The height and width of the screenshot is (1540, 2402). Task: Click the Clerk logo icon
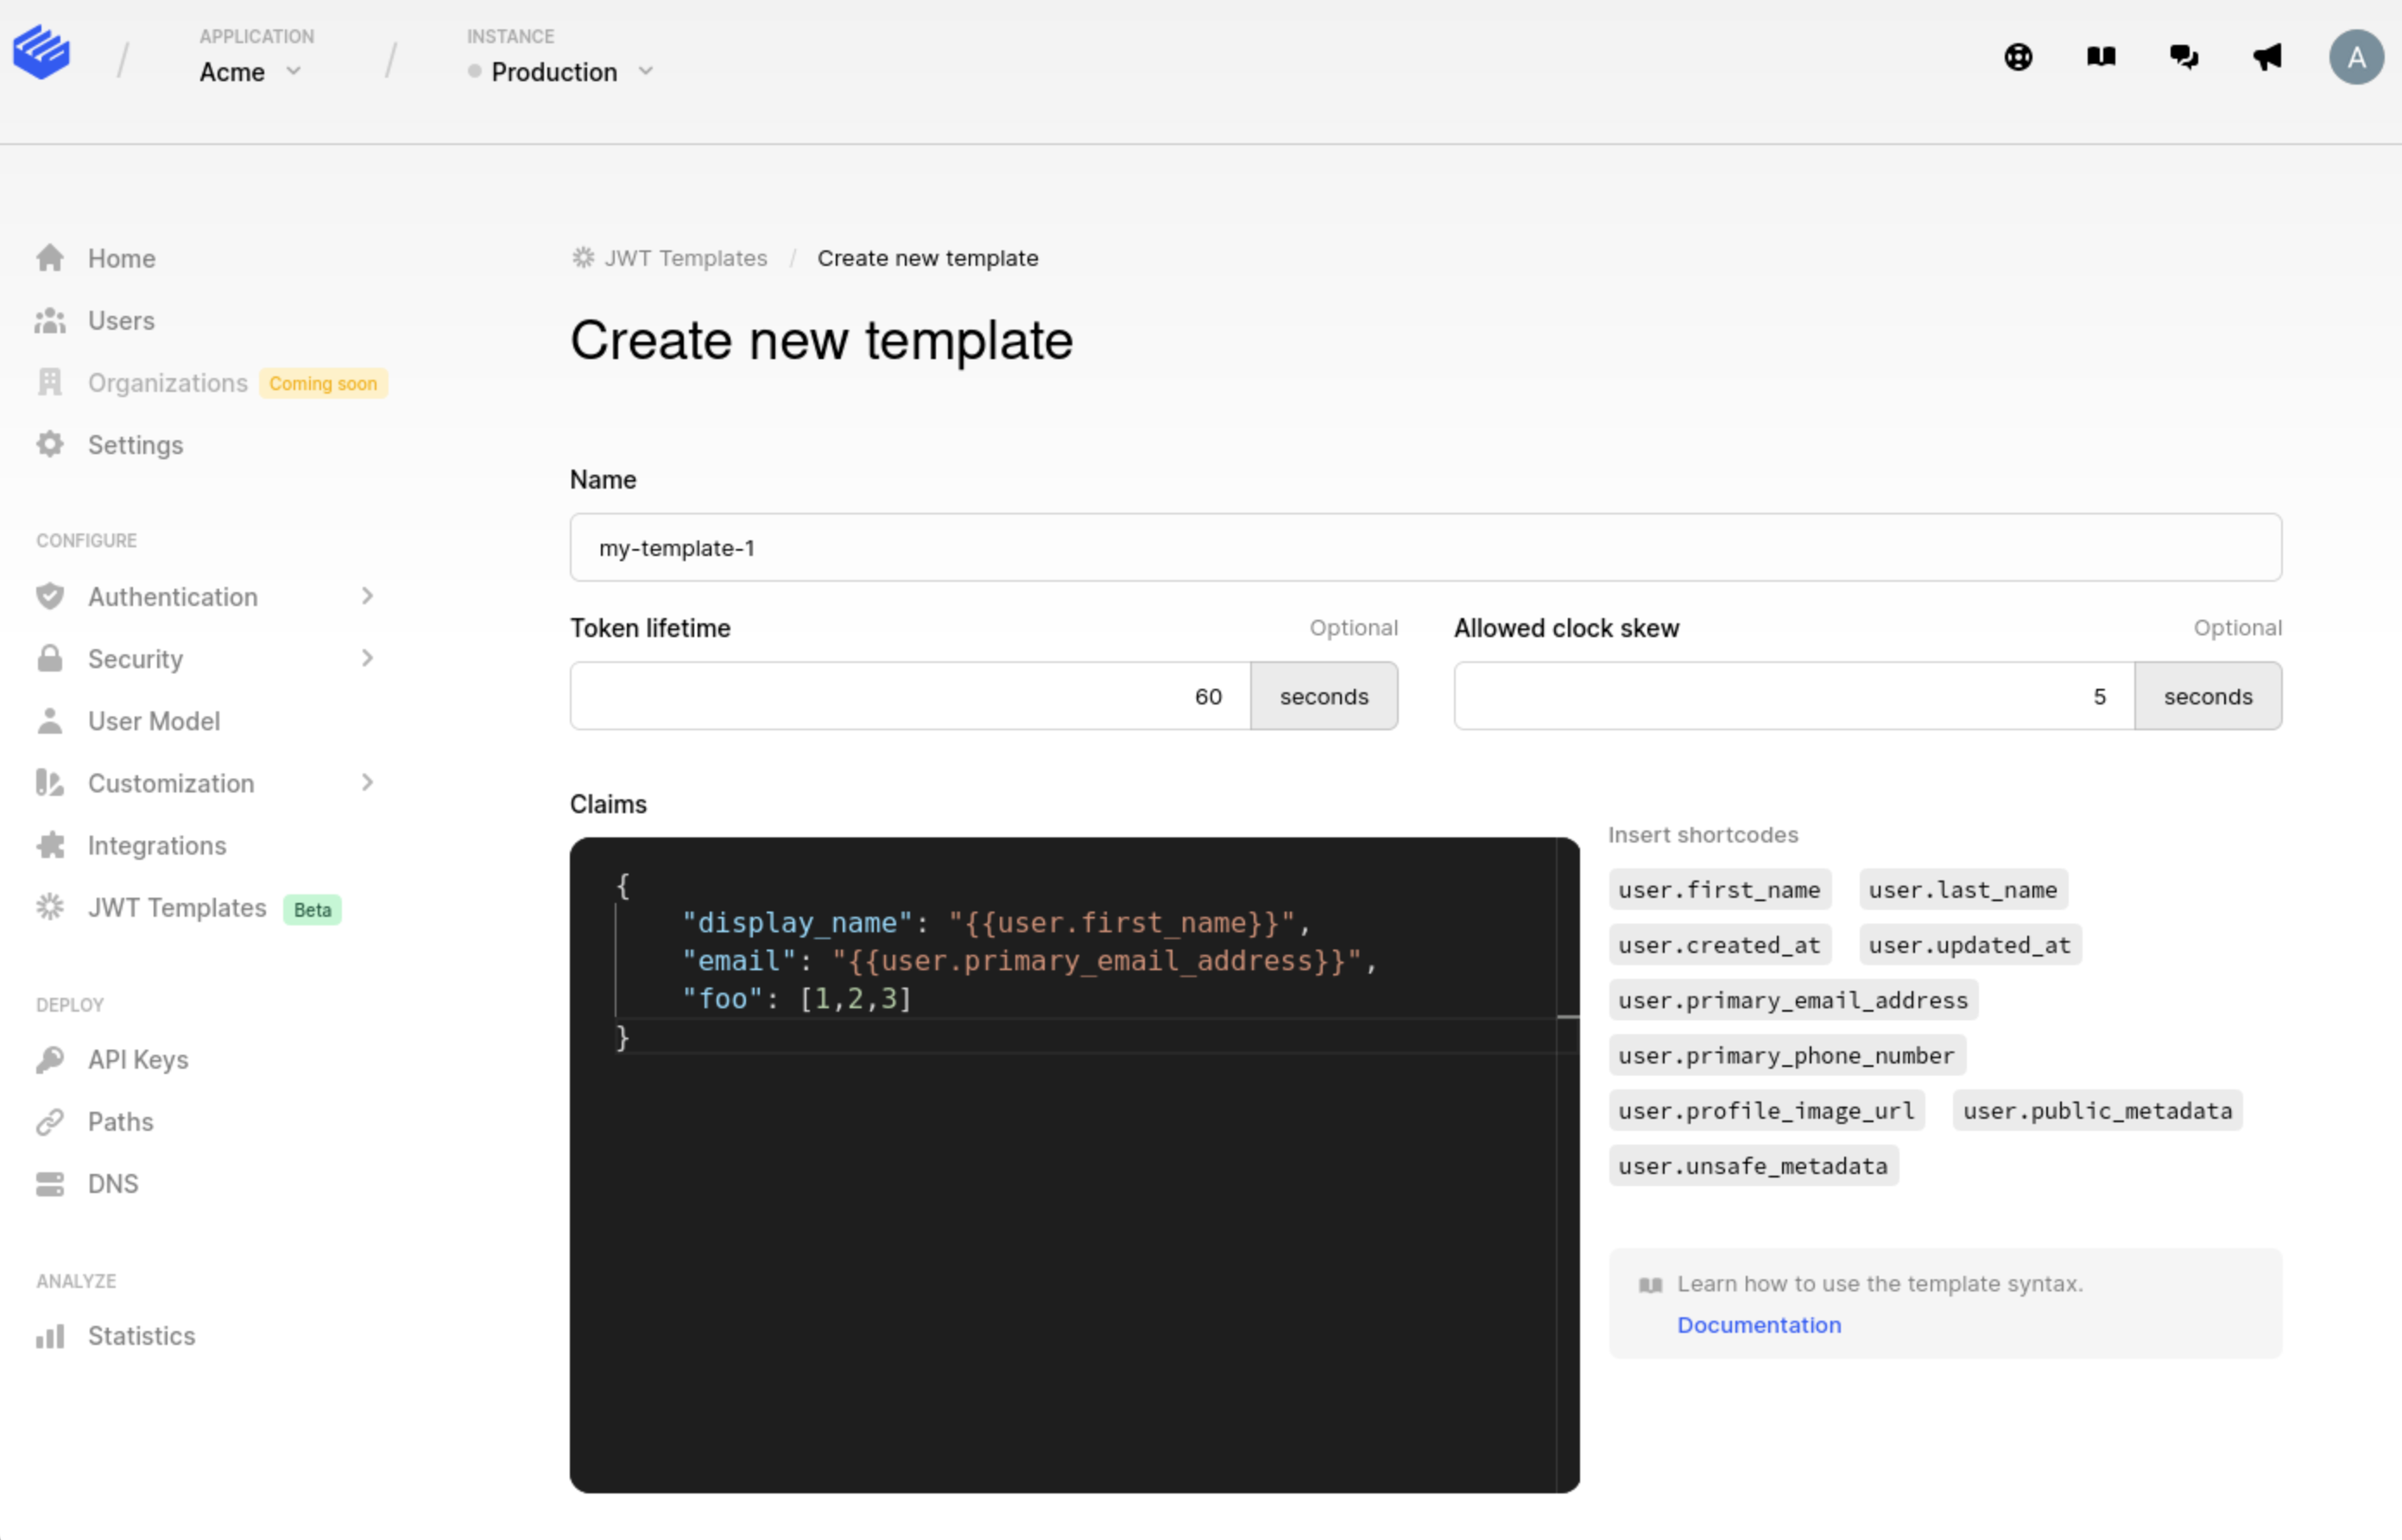(41, 52)
